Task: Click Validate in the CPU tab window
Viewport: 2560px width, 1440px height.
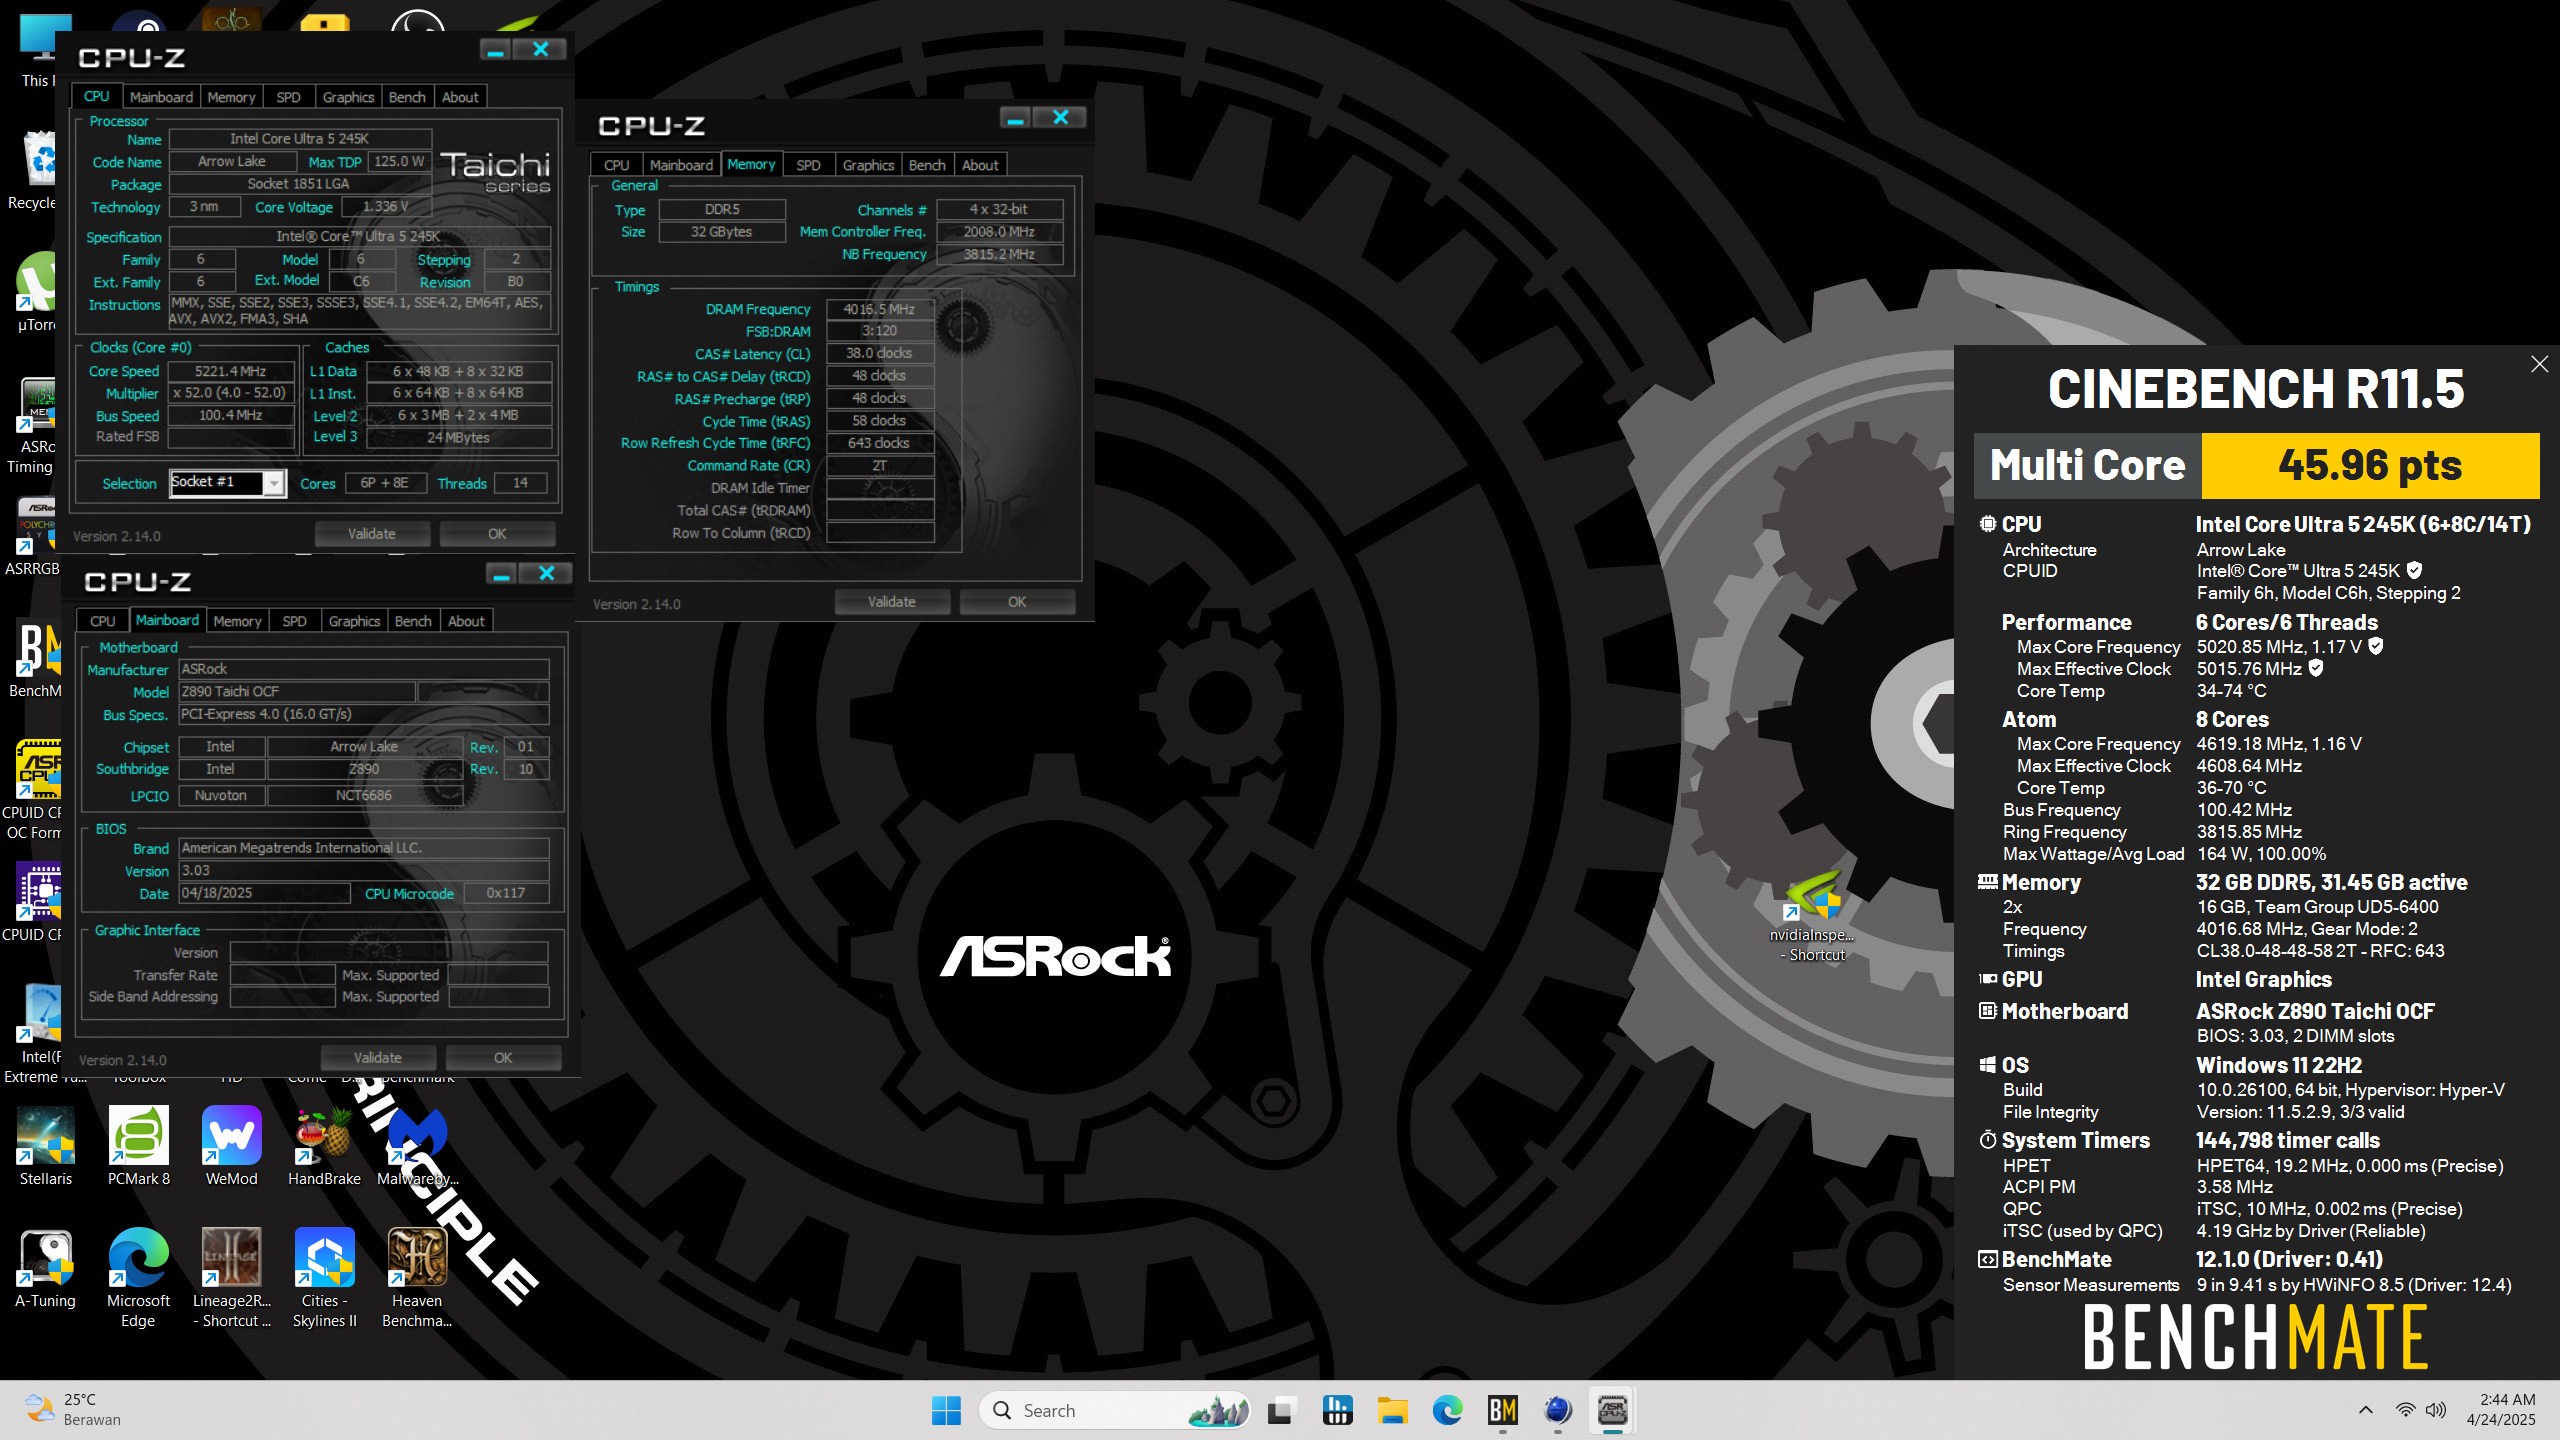Action: (x=372, y=534)
